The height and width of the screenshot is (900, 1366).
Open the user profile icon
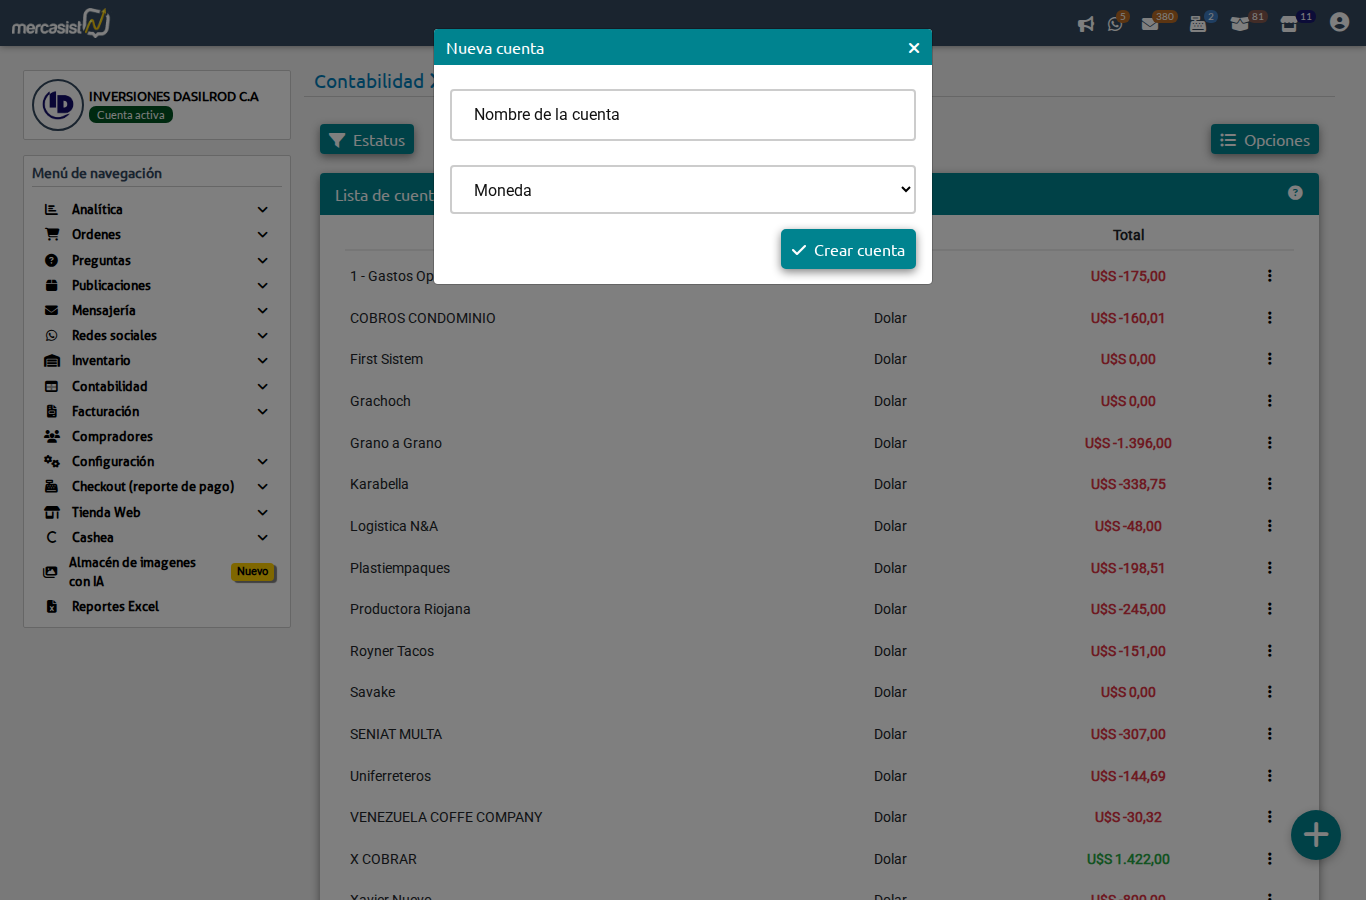point(1339,22)
